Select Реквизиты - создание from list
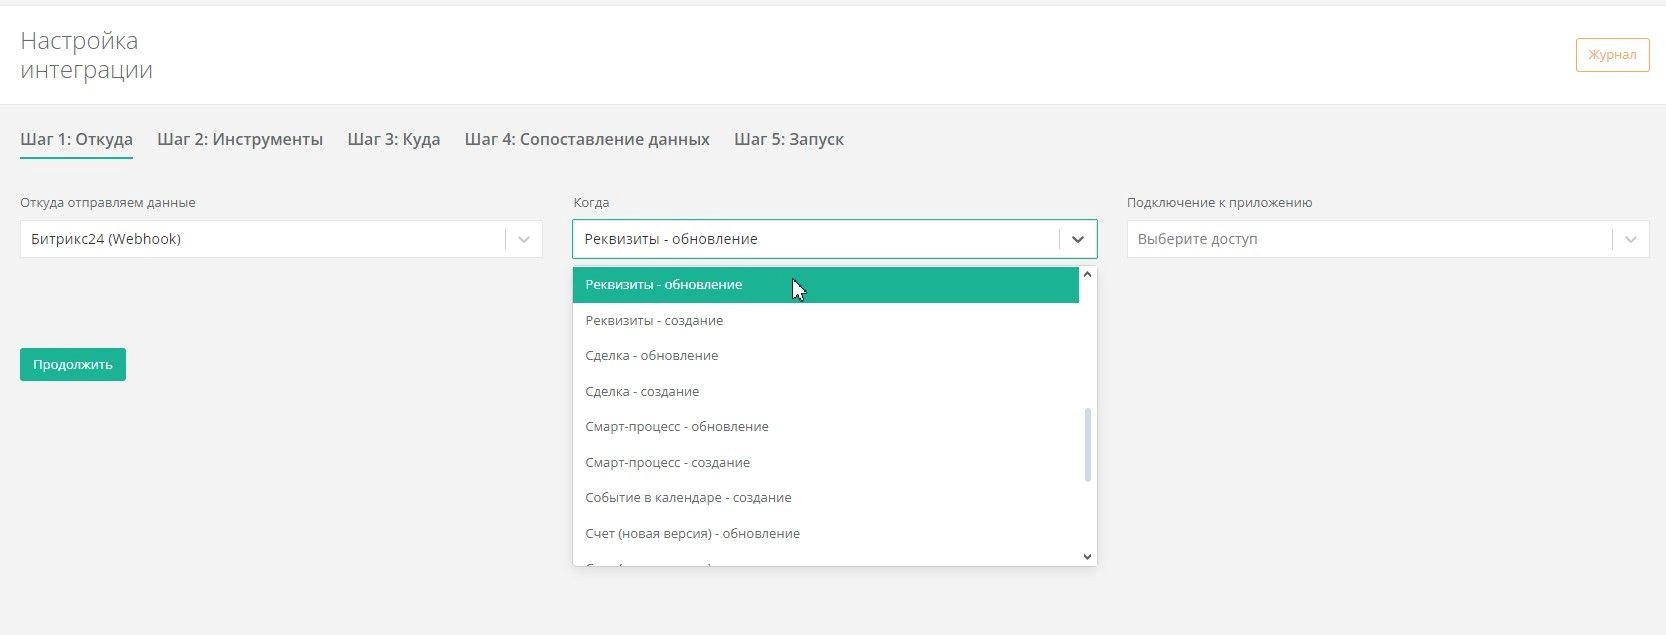Screen dimensions: 1666x635 [654, 321]
